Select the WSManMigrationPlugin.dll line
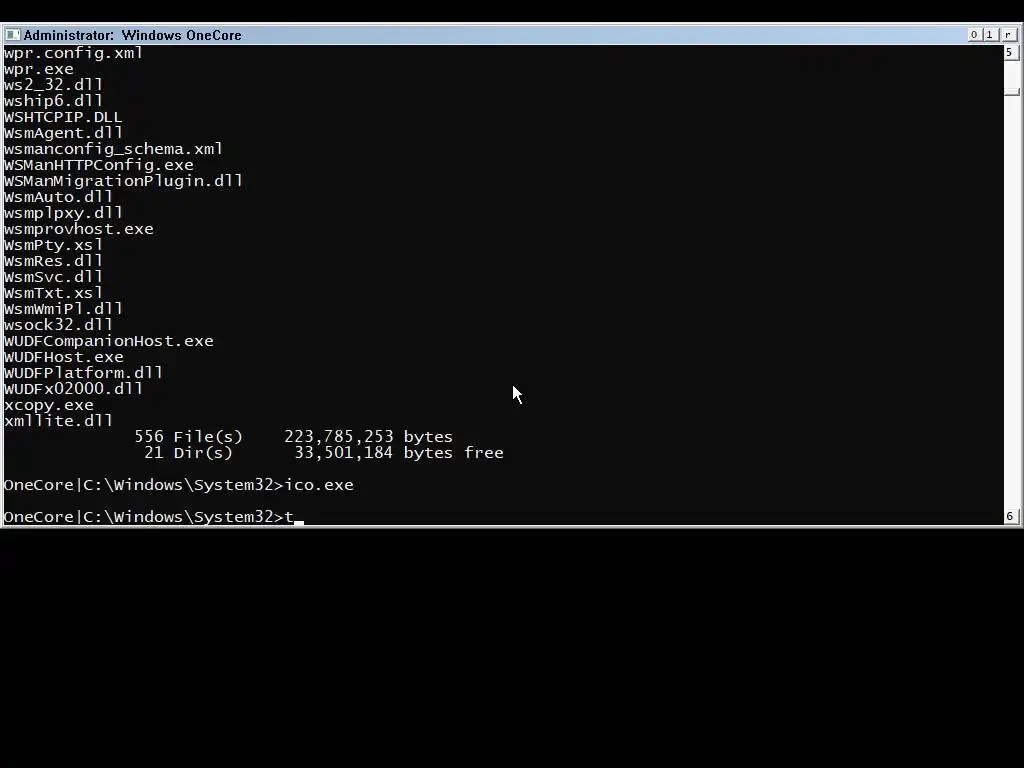The width and height of the screenshot is (1024, 768). 123,181
